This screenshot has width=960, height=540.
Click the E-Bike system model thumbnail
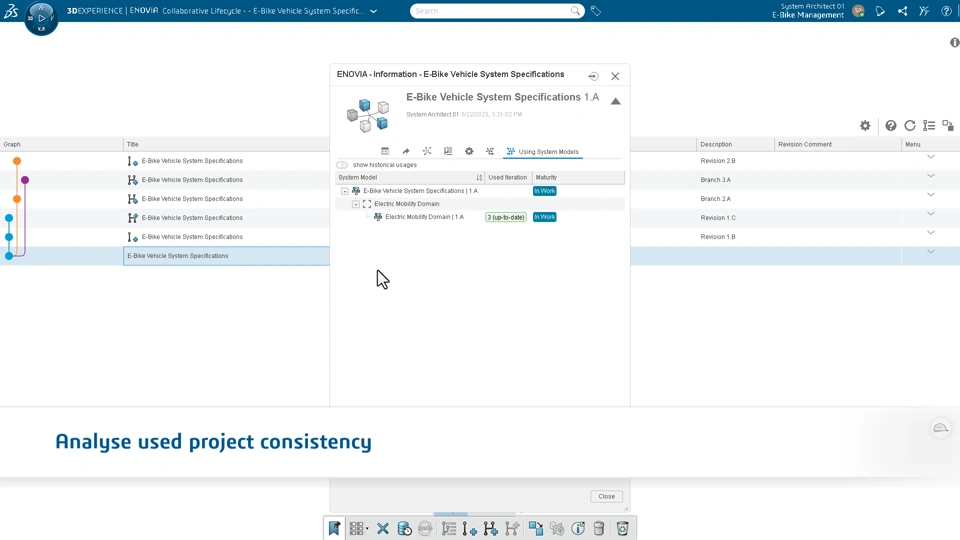(x=367, y=115)
